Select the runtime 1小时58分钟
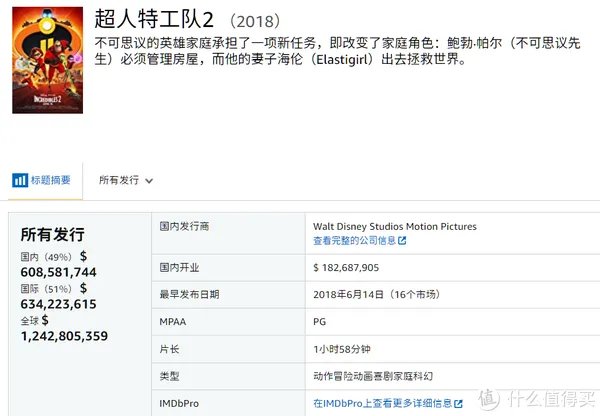Viewport: 600px width, 416px height. click(x=342, y=349)
